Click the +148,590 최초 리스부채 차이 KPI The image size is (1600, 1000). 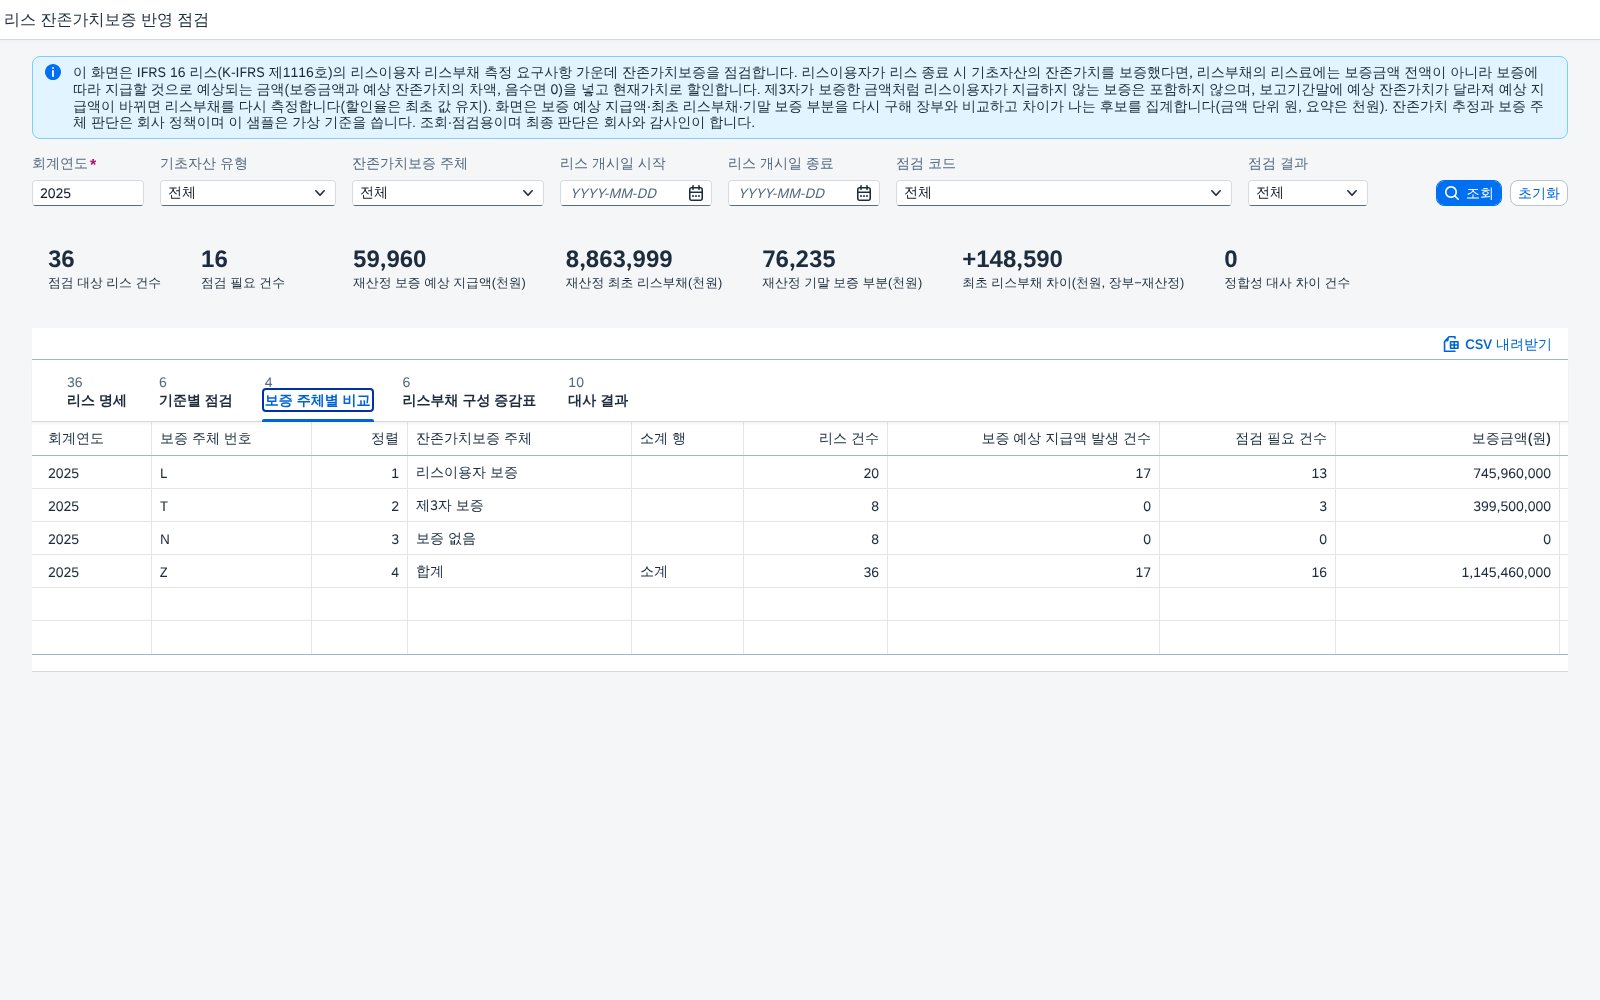(x=1073, y=269)
